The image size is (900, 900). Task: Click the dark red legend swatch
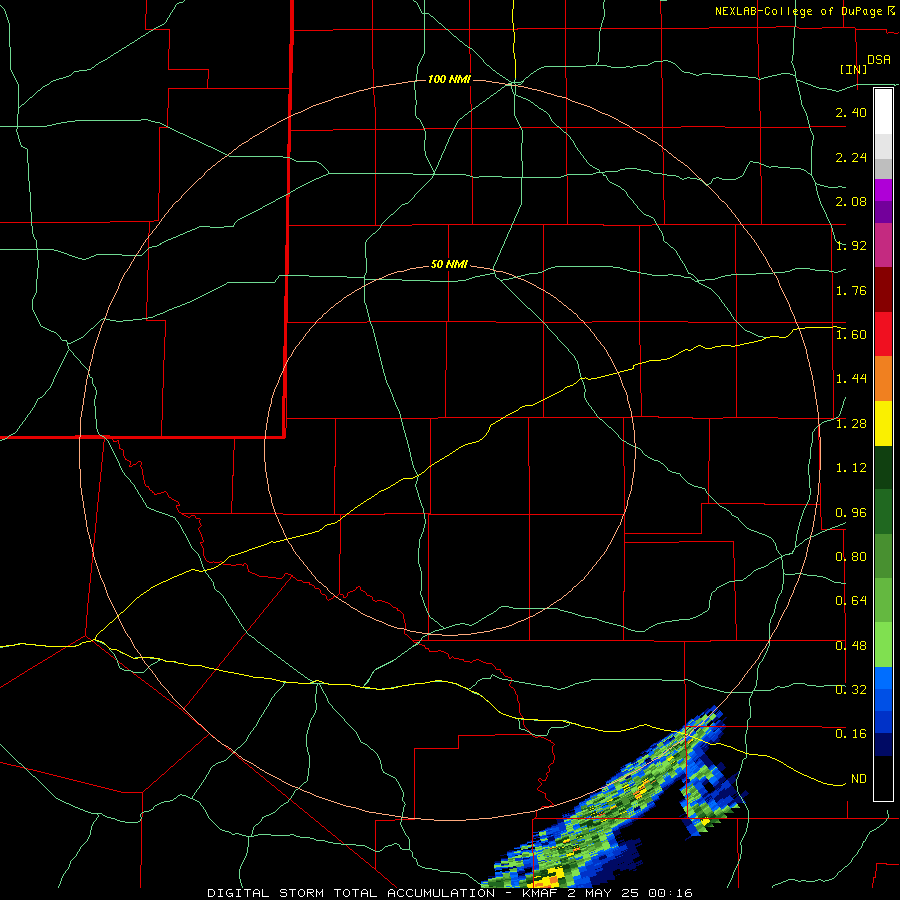[x=883, y=290]
